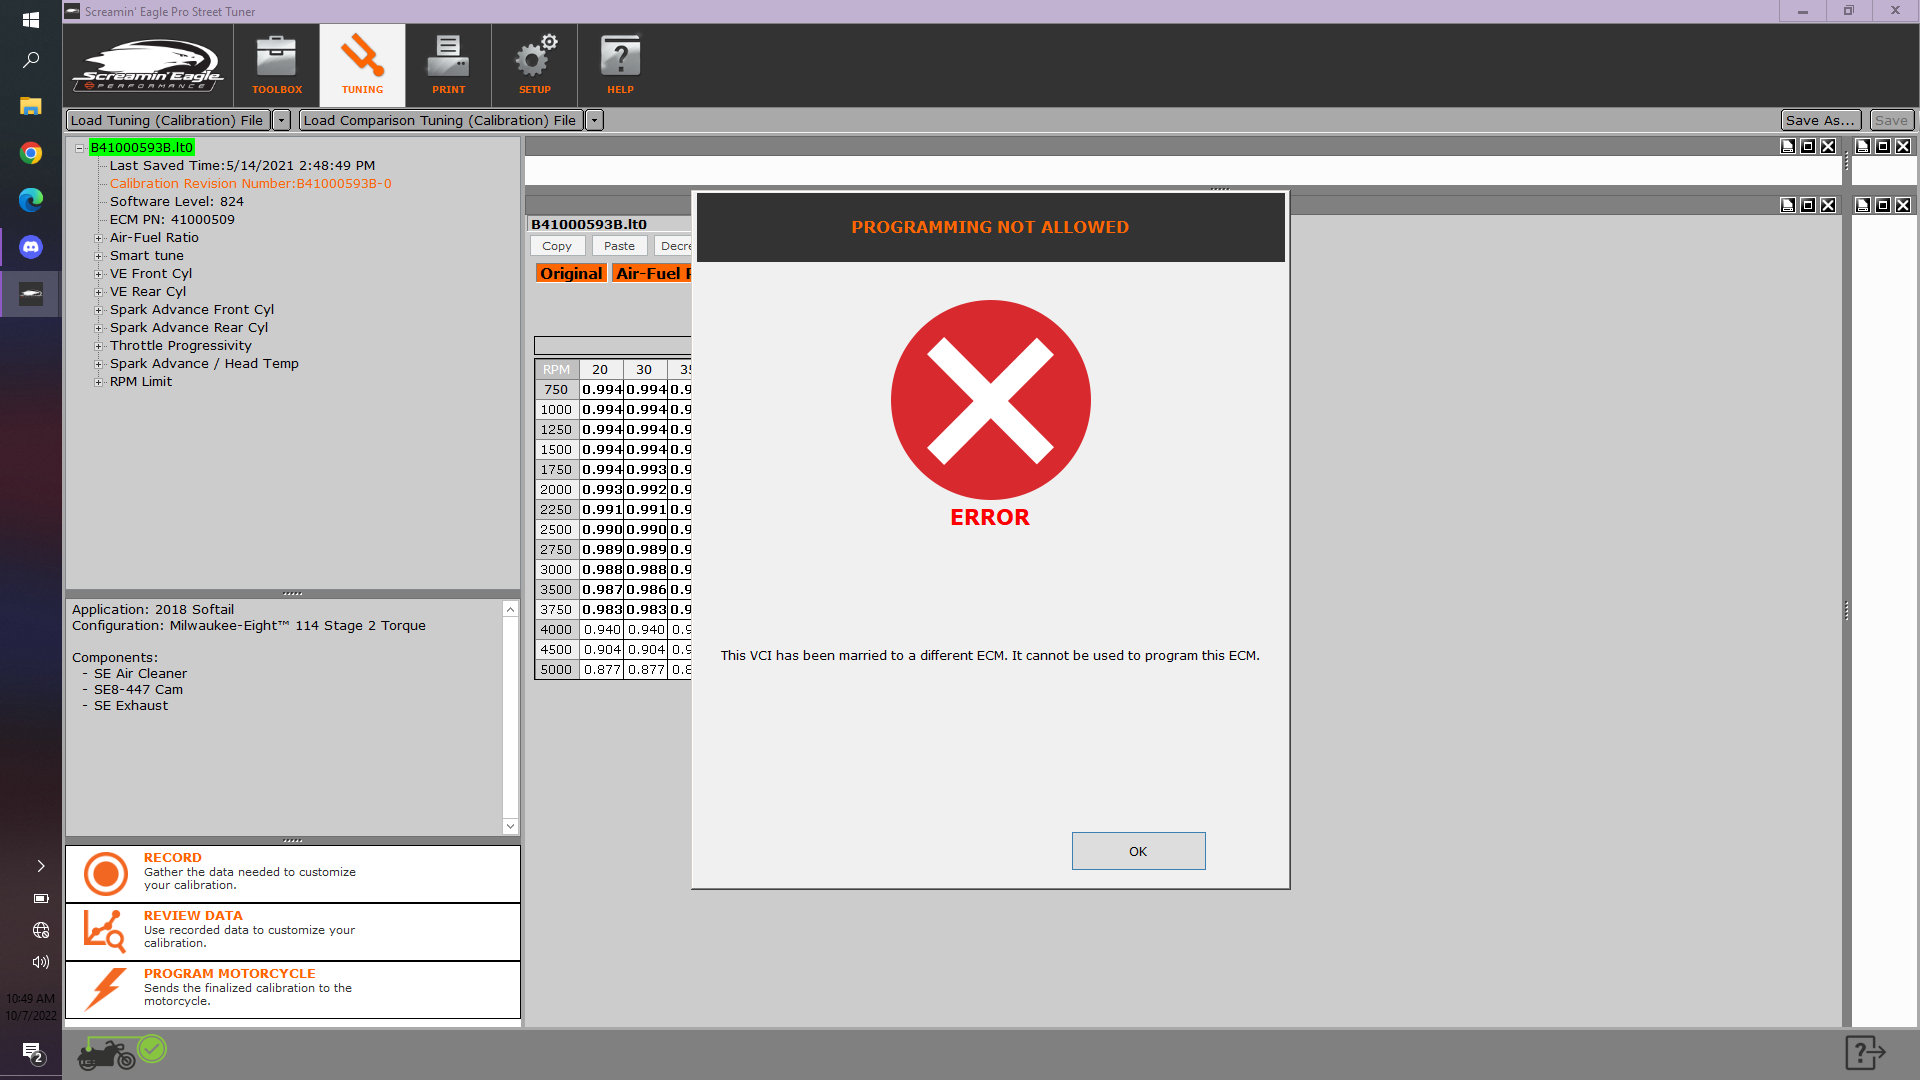Viewport: 1920px width, 1080px height.
Task: Collapse the B41000593B.lt0 root node
Action: 80,148
